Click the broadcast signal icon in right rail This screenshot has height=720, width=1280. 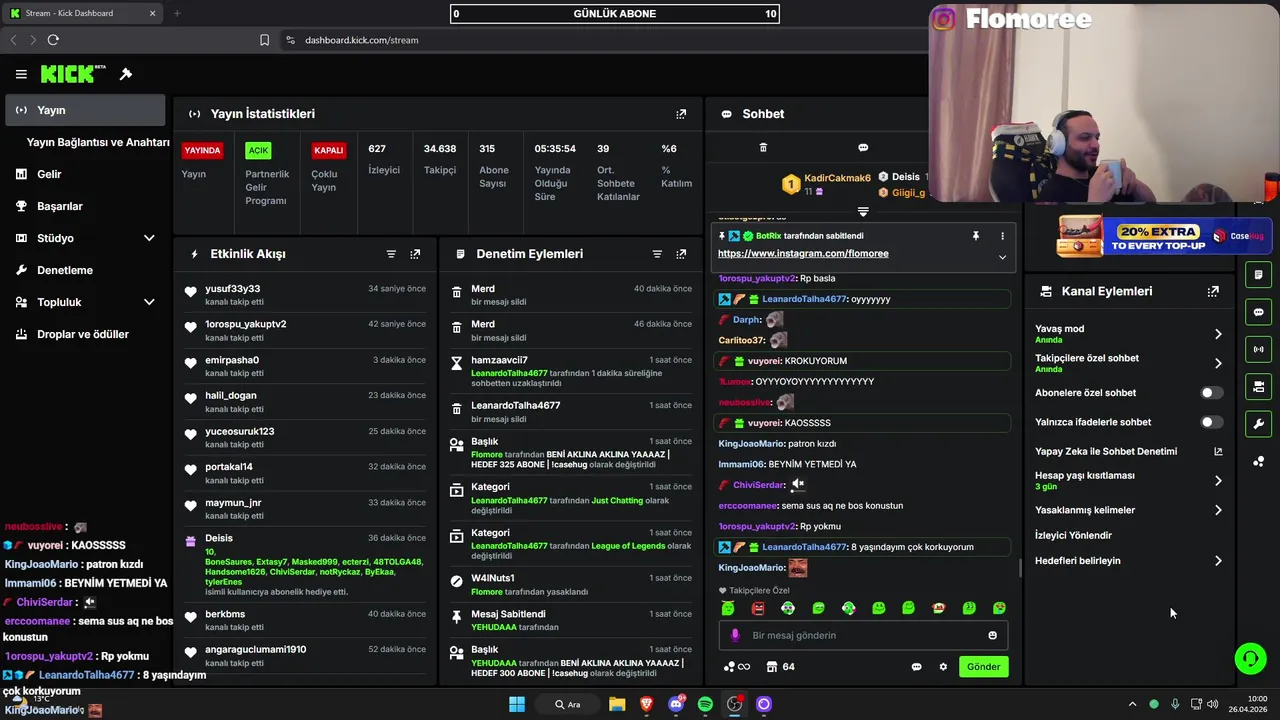pos(1258,349)
